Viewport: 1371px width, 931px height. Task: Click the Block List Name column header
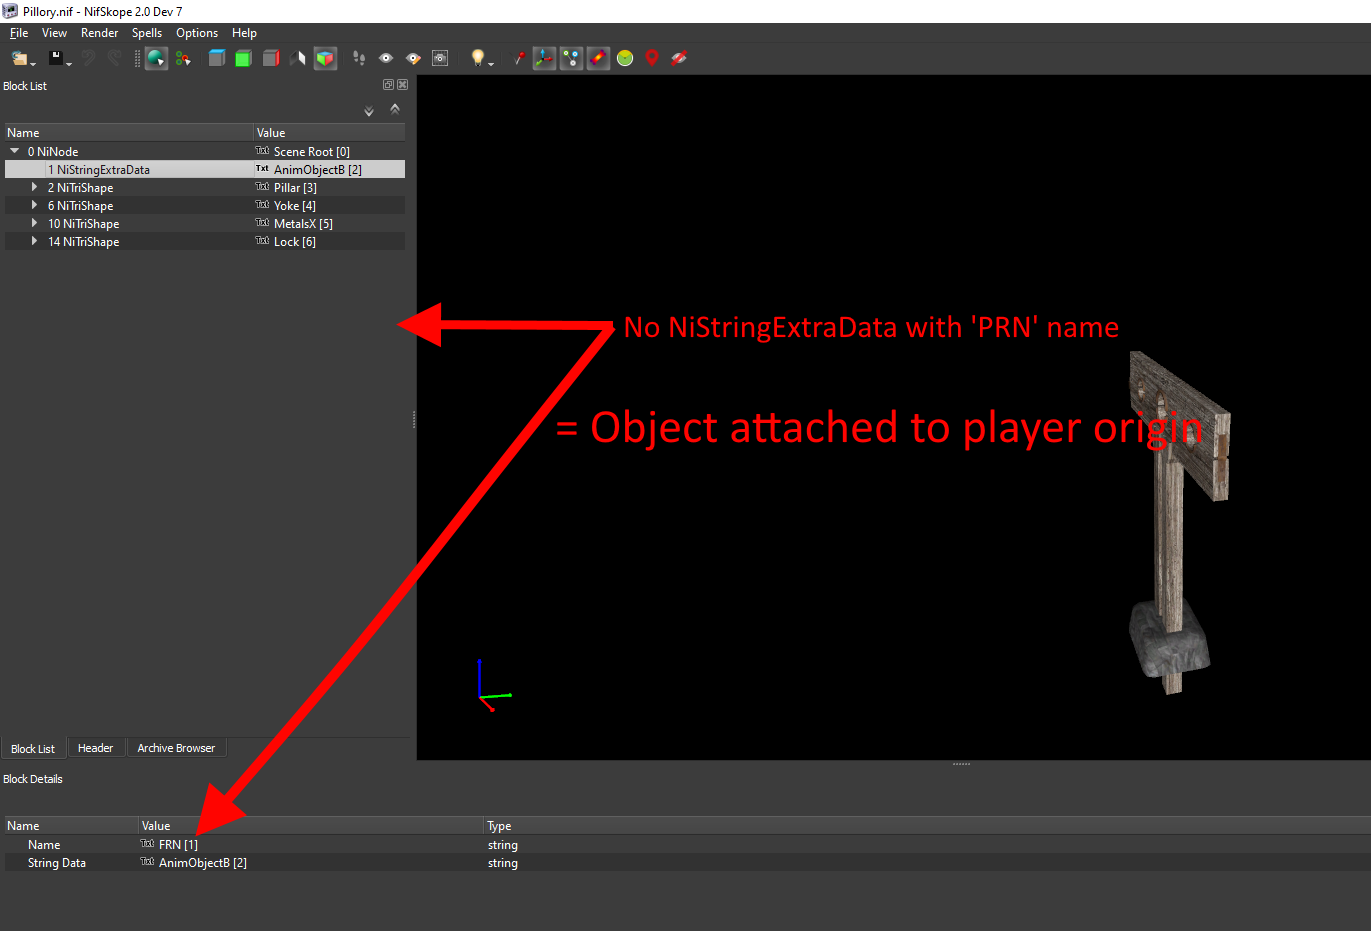129,132
